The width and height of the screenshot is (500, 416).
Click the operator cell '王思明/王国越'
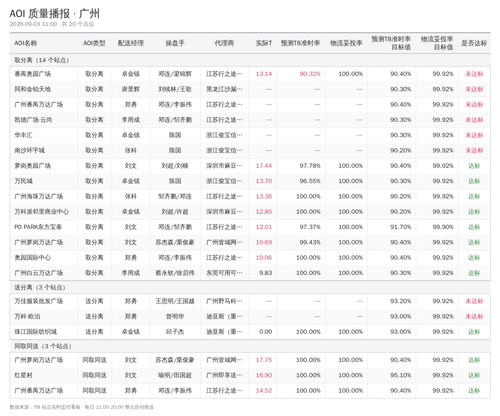pos(175,301)
